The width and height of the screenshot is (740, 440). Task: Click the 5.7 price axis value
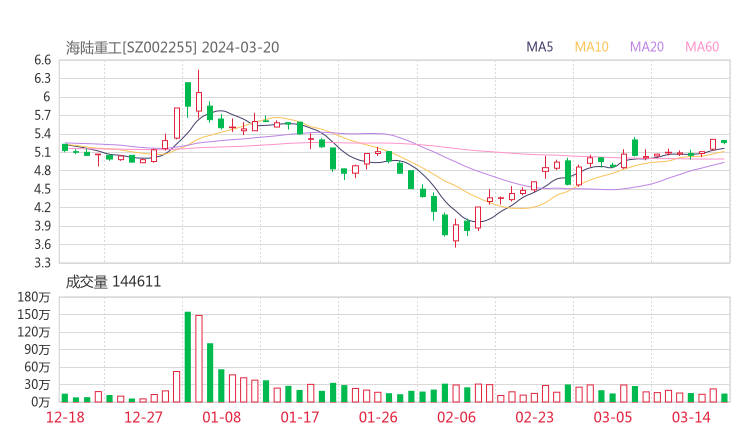42,115
